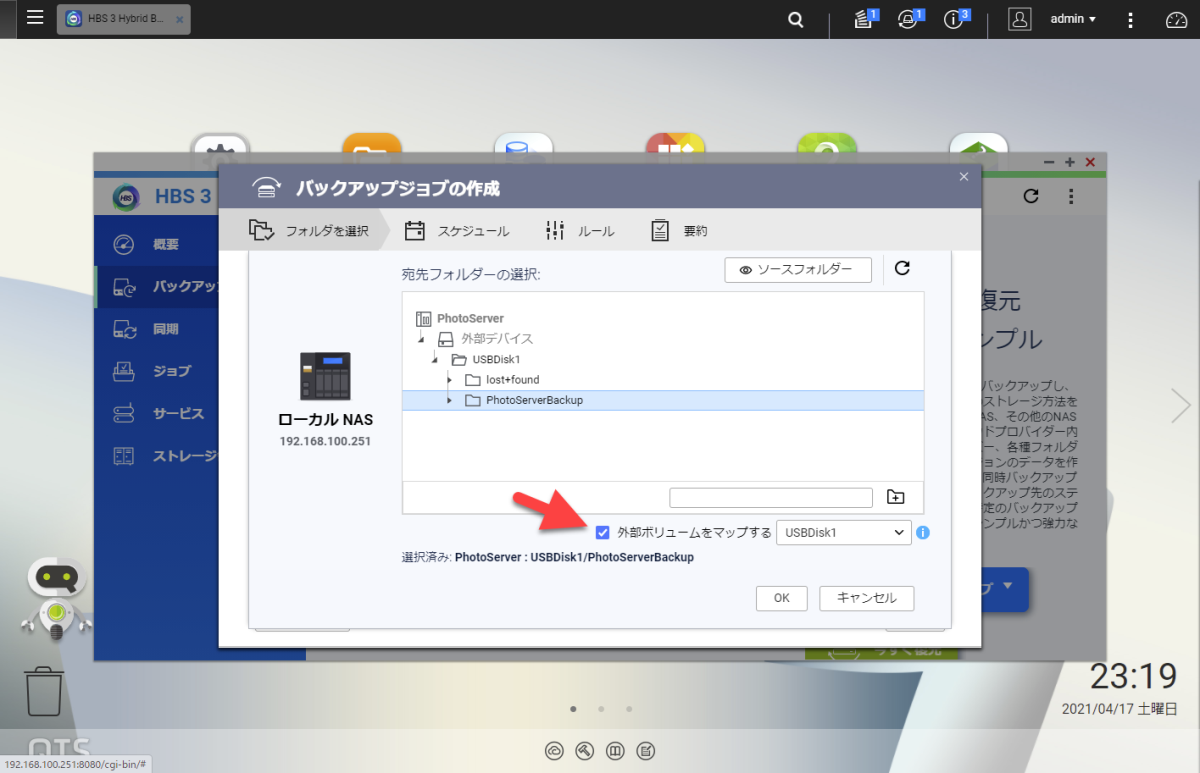Open the desktop trash bin
1200x773 pixels.
(44, 692)
